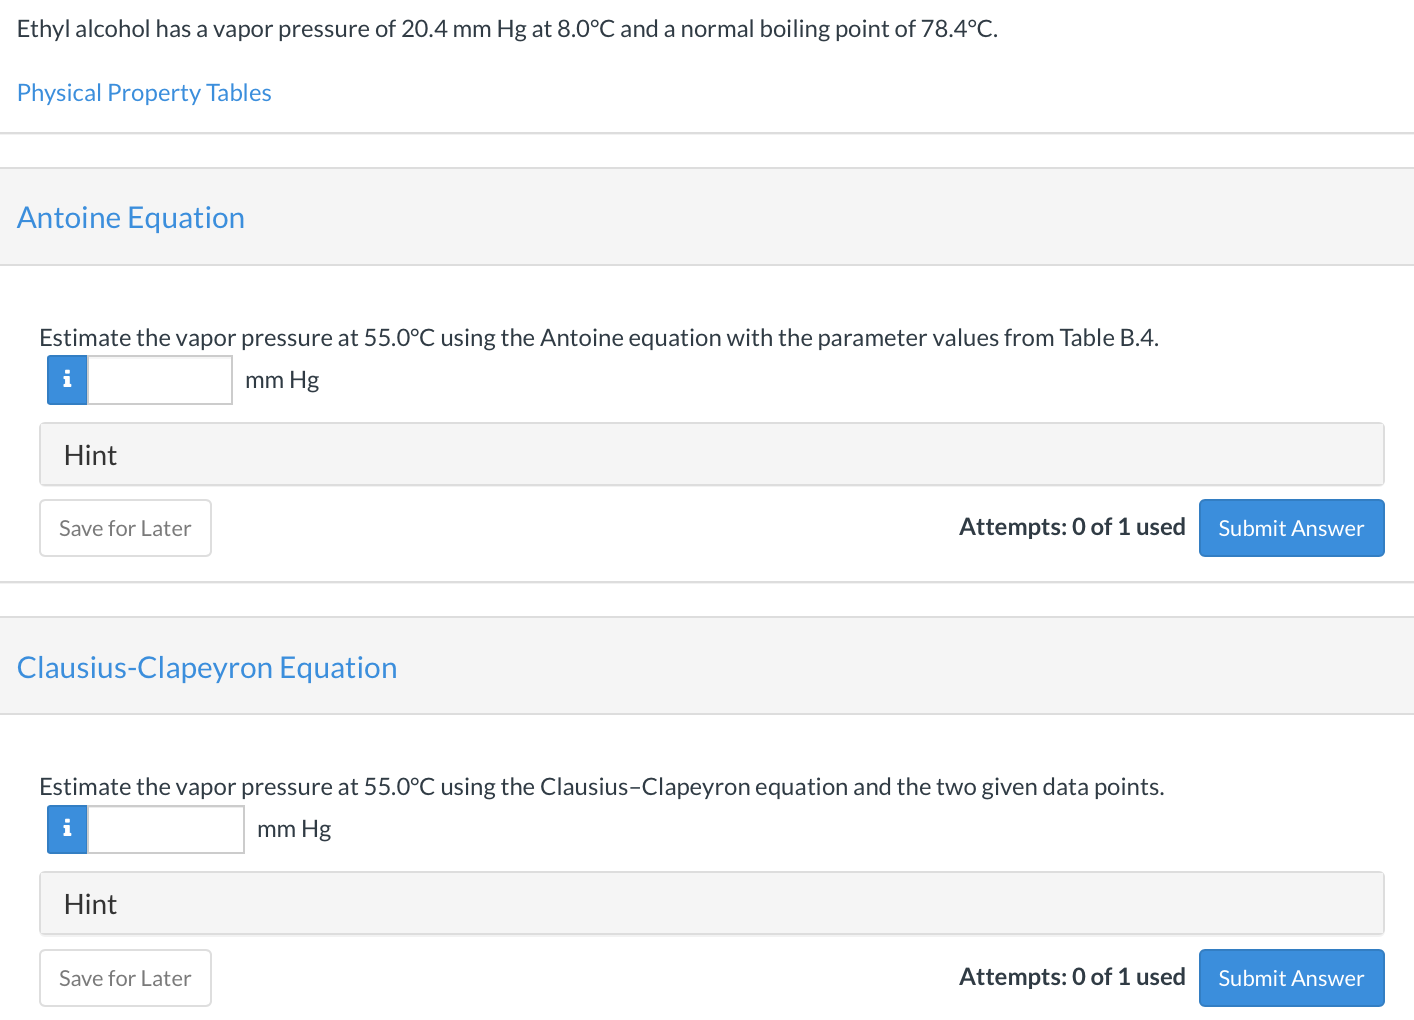Submit Answer for the Antoine equation question
This screenshot has width=1414, height=1020.
click(x=1291, y=528)
